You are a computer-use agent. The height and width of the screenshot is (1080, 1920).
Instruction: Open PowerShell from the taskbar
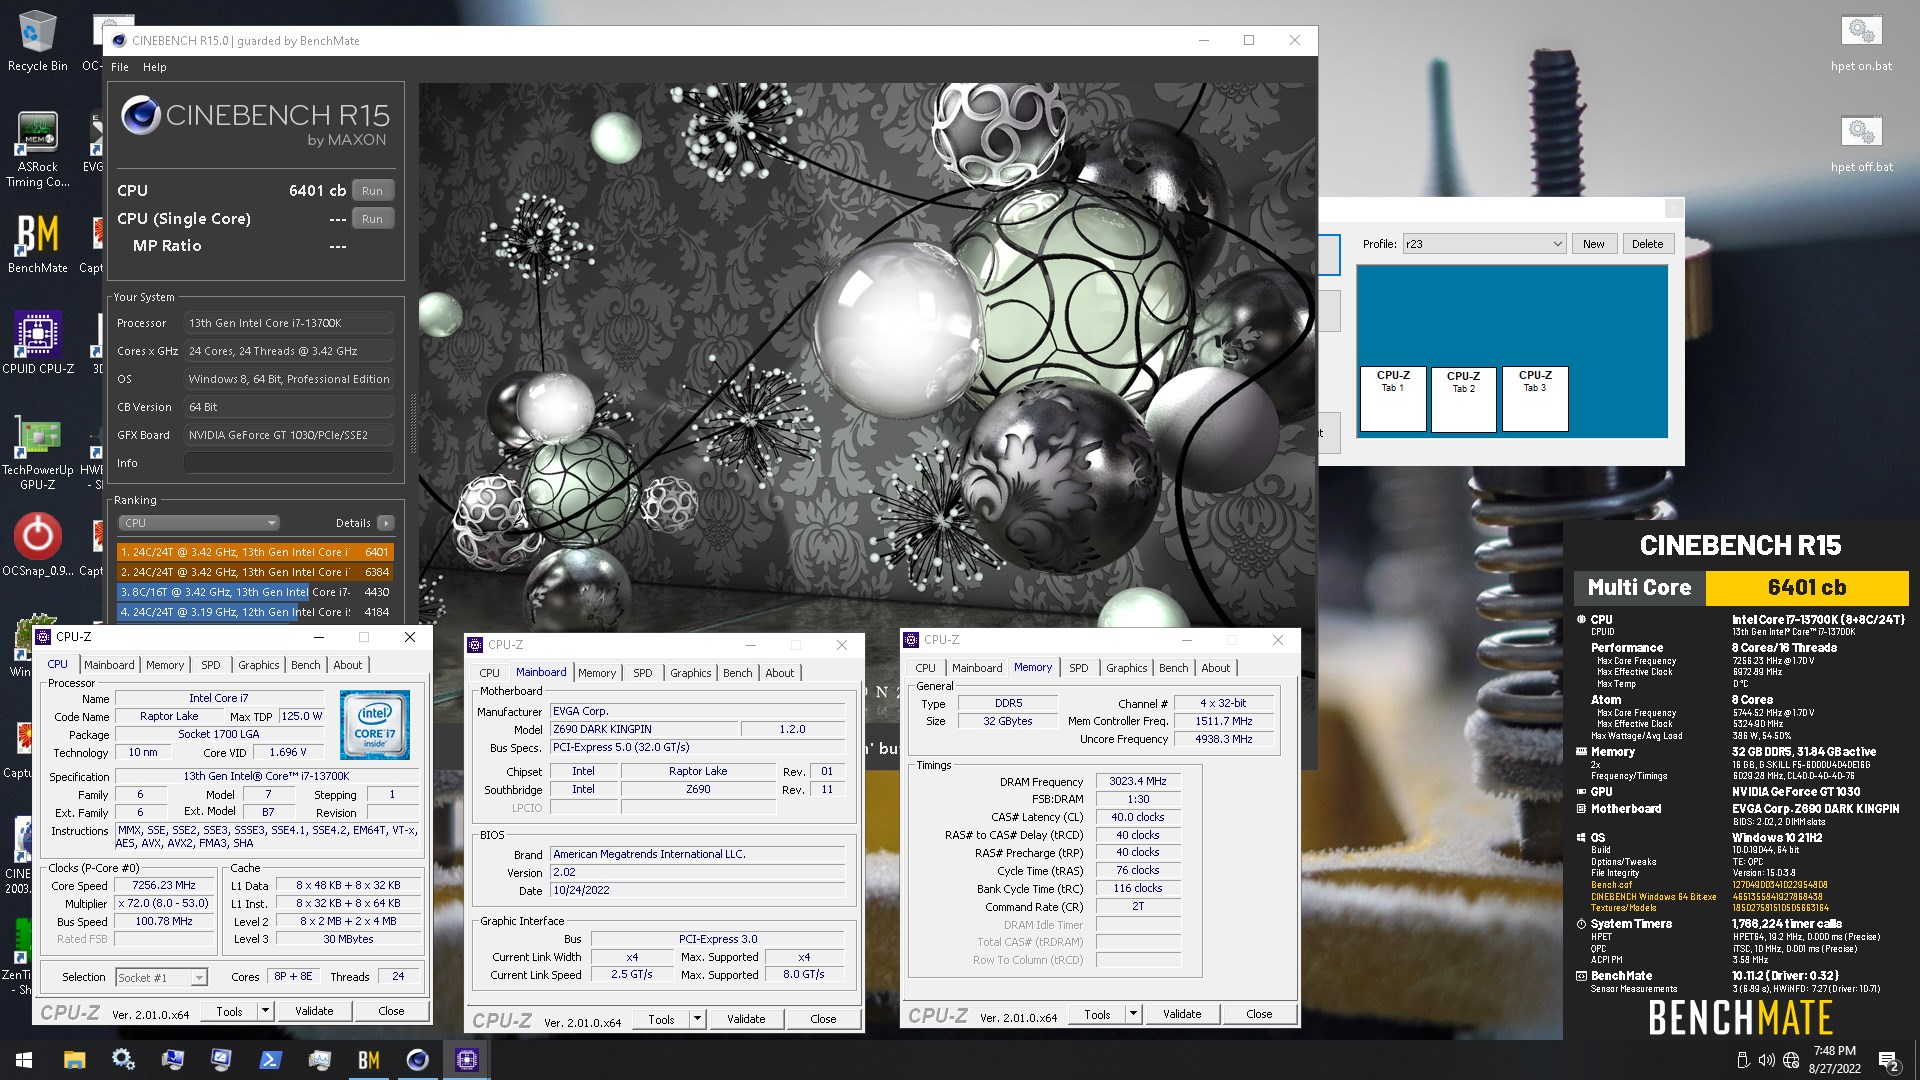pyautogui.click(x=270, y=1060)
